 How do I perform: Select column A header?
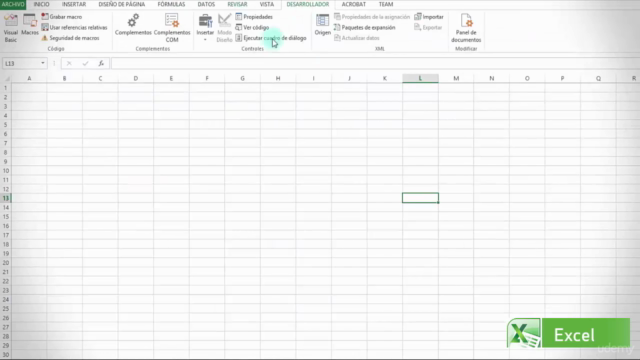29,78
